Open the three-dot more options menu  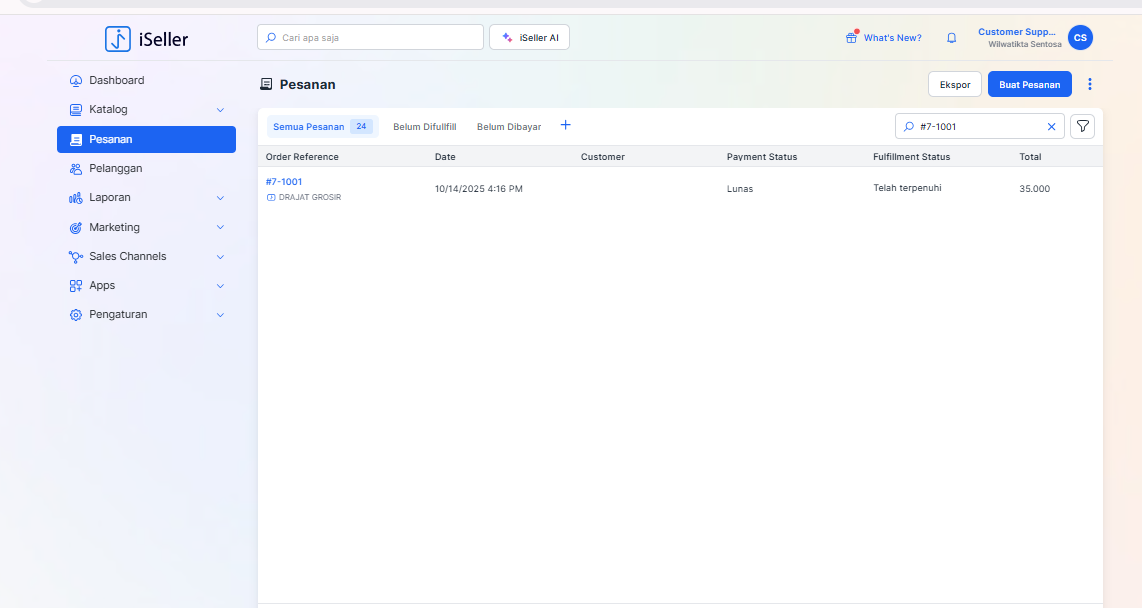click(x=1090, y=84)
